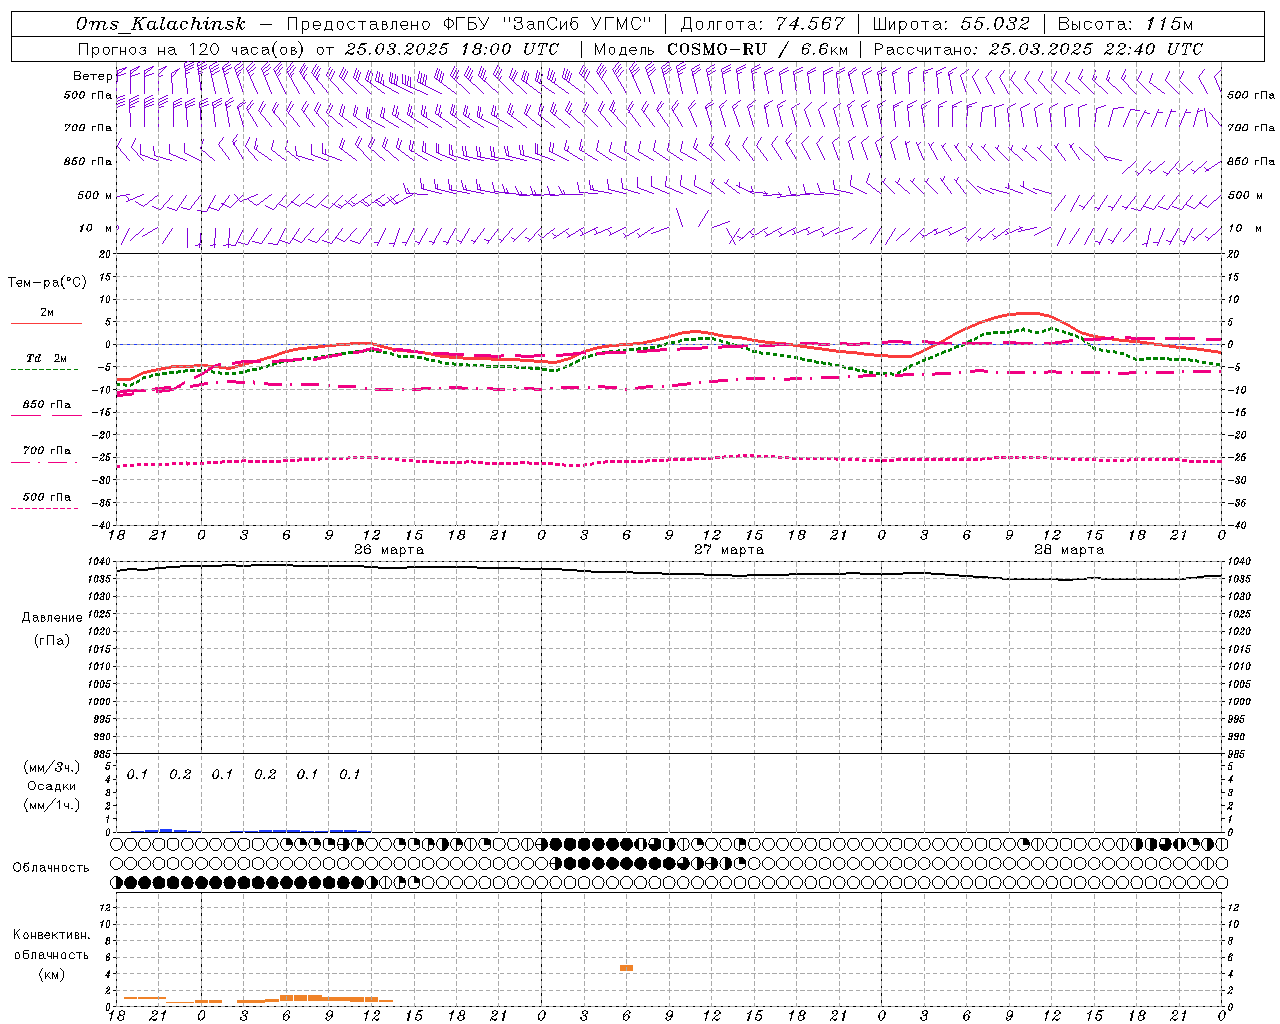Click the isolated orange convective bar on 27 марта

coord(626,968)
